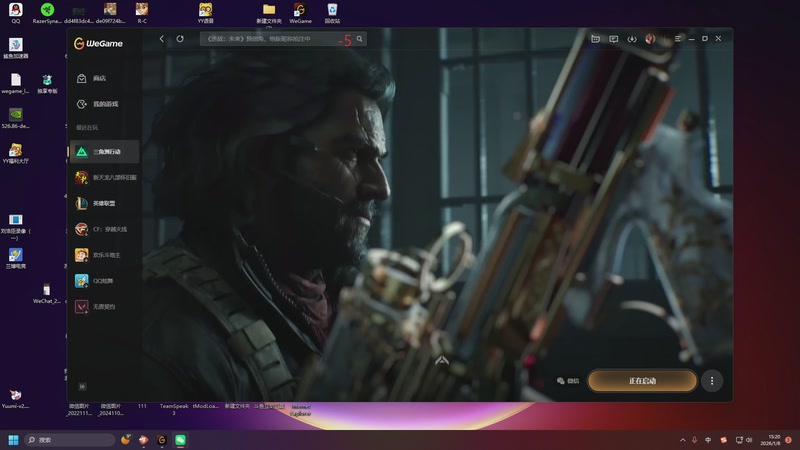This screenshot has height=450, width=800.
Task: Click the magnifier icon in WeGame search
Action: tap(360, 39)
